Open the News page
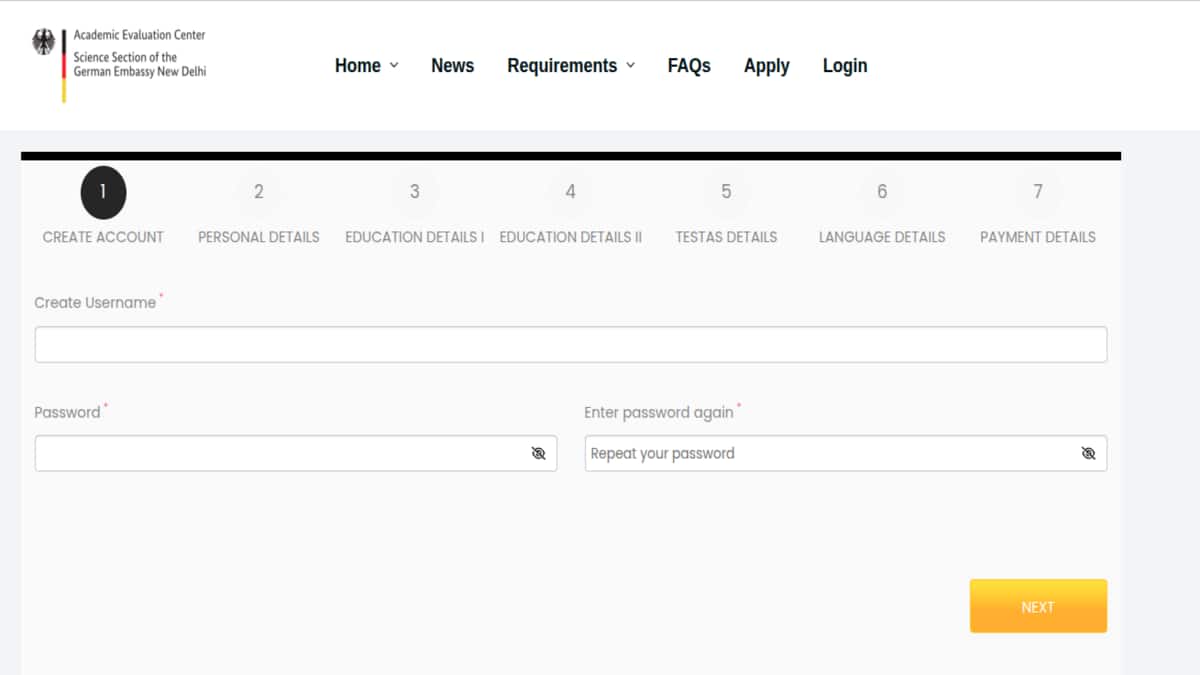 click(x=452, y=65)
